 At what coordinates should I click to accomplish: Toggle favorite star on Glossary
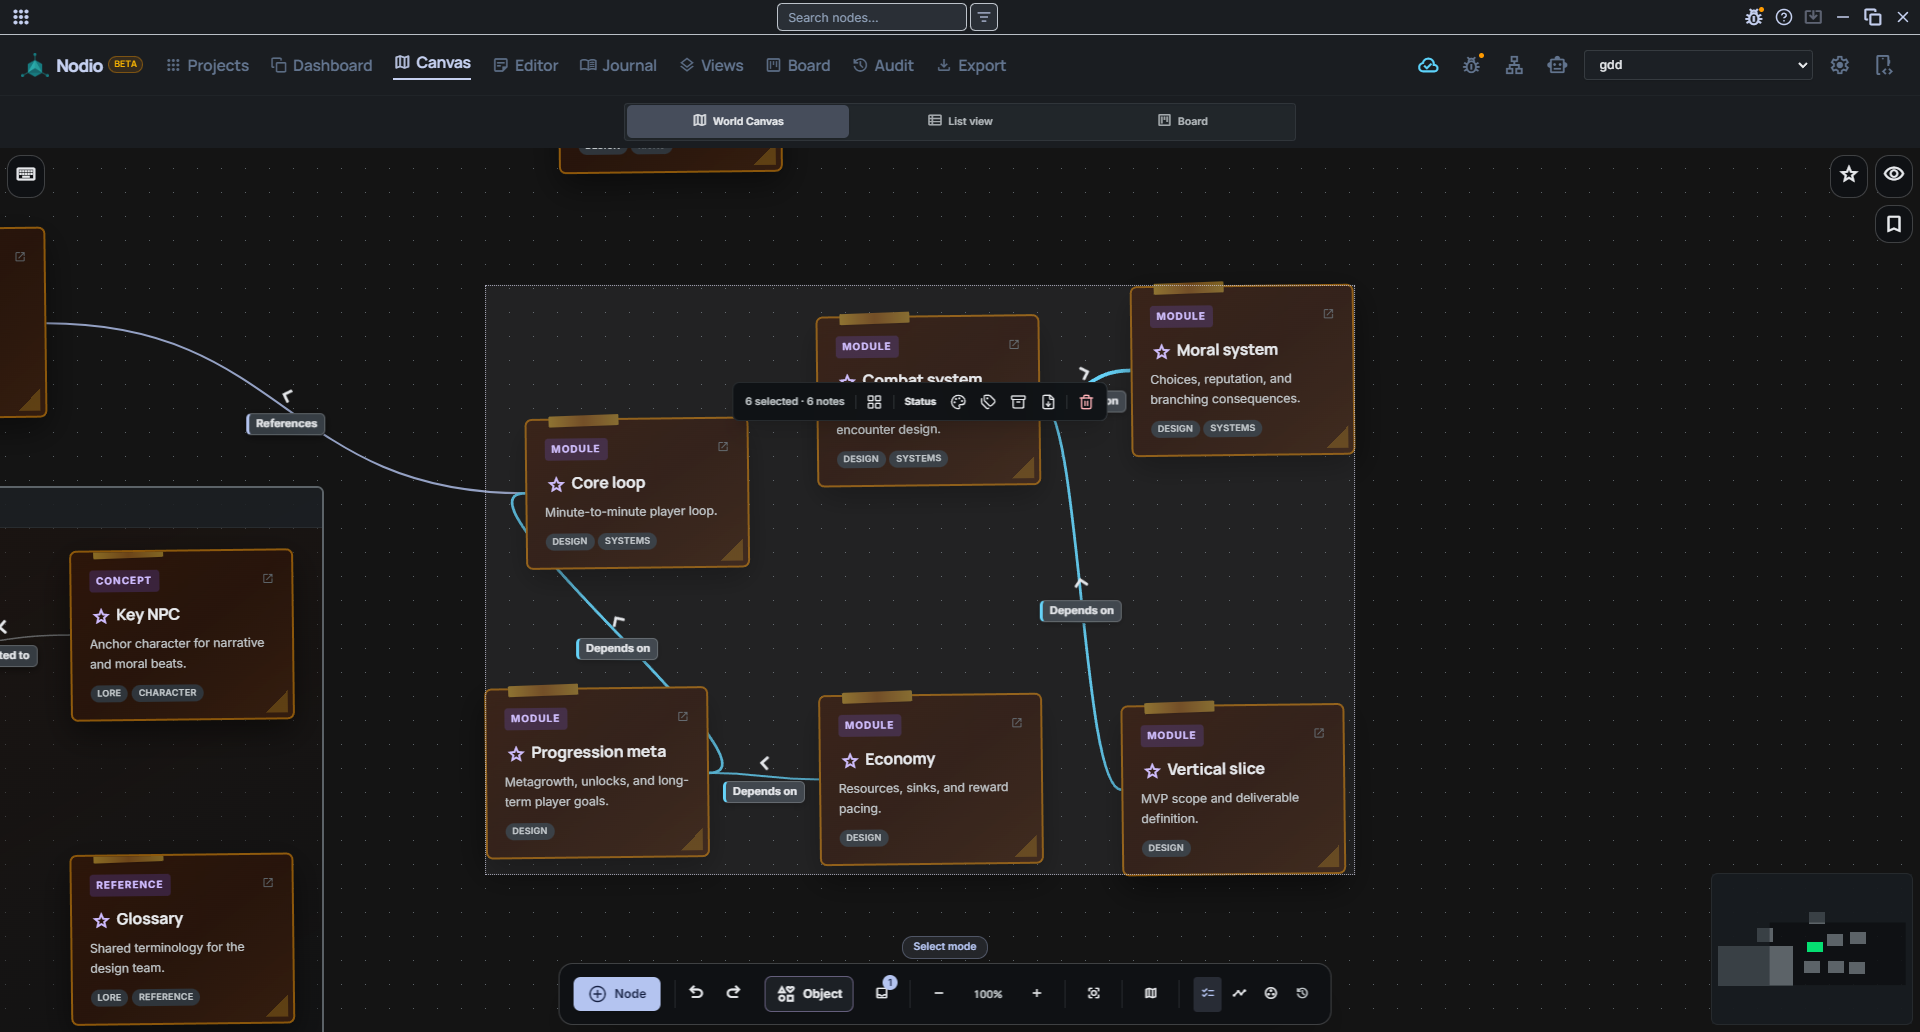pyautogui.click(x=101, y=920)
